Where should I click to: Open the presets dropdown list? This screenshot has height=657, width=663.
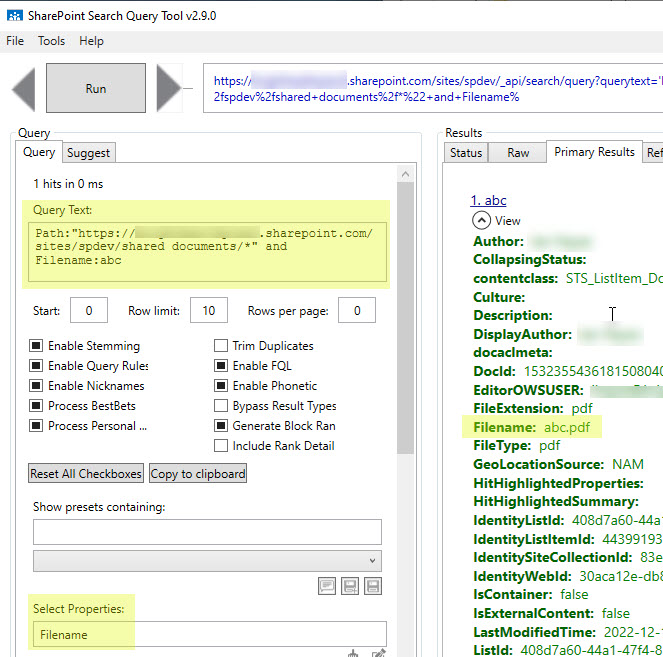tap(207, 561)
